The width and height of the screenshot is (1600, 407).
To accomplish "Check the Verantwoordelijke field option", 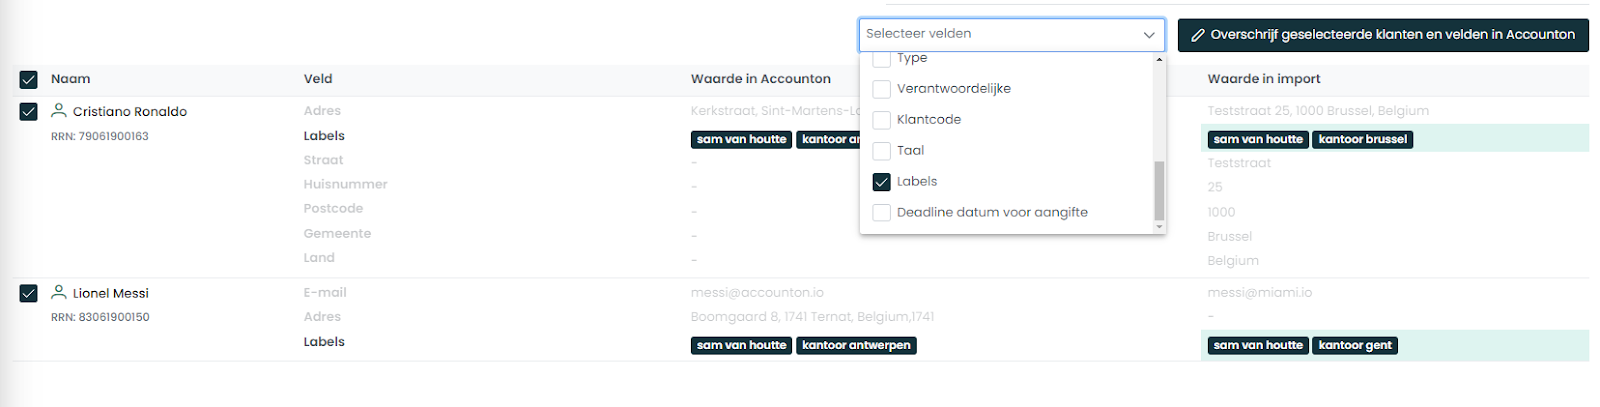I will pos(881,89).
